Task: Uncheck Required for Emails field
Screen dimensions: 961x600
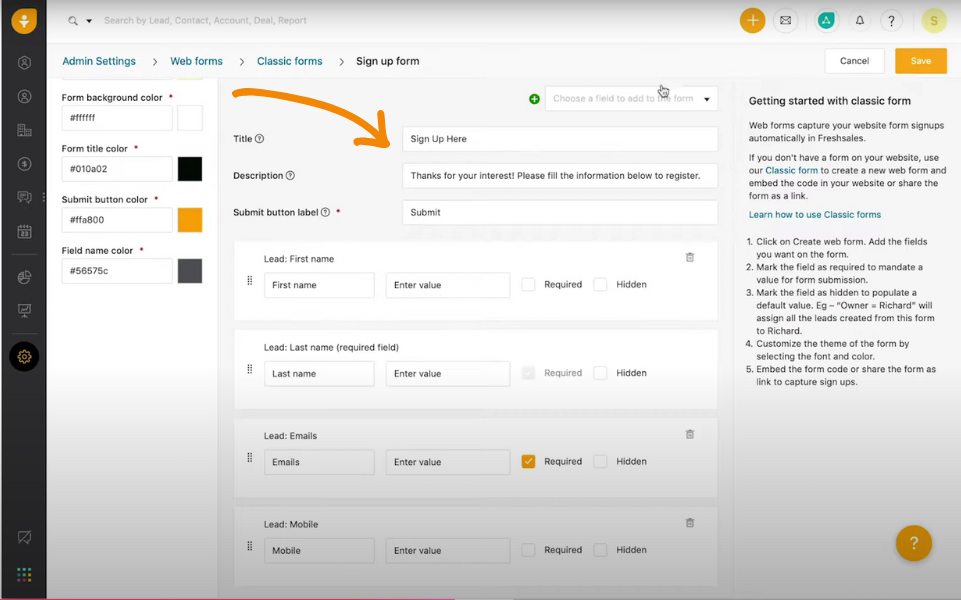Action: pyautogui.click(x=528, y=461)
